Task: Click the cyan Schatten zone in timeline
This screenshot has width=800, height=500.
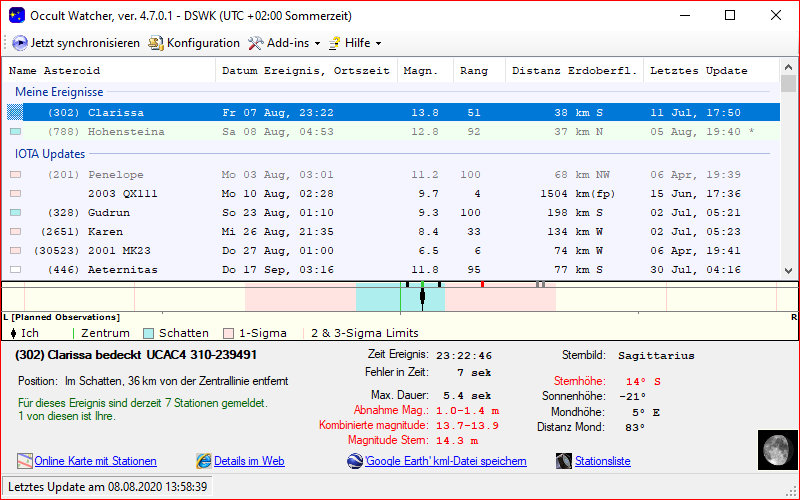Action: click(378, 297)
